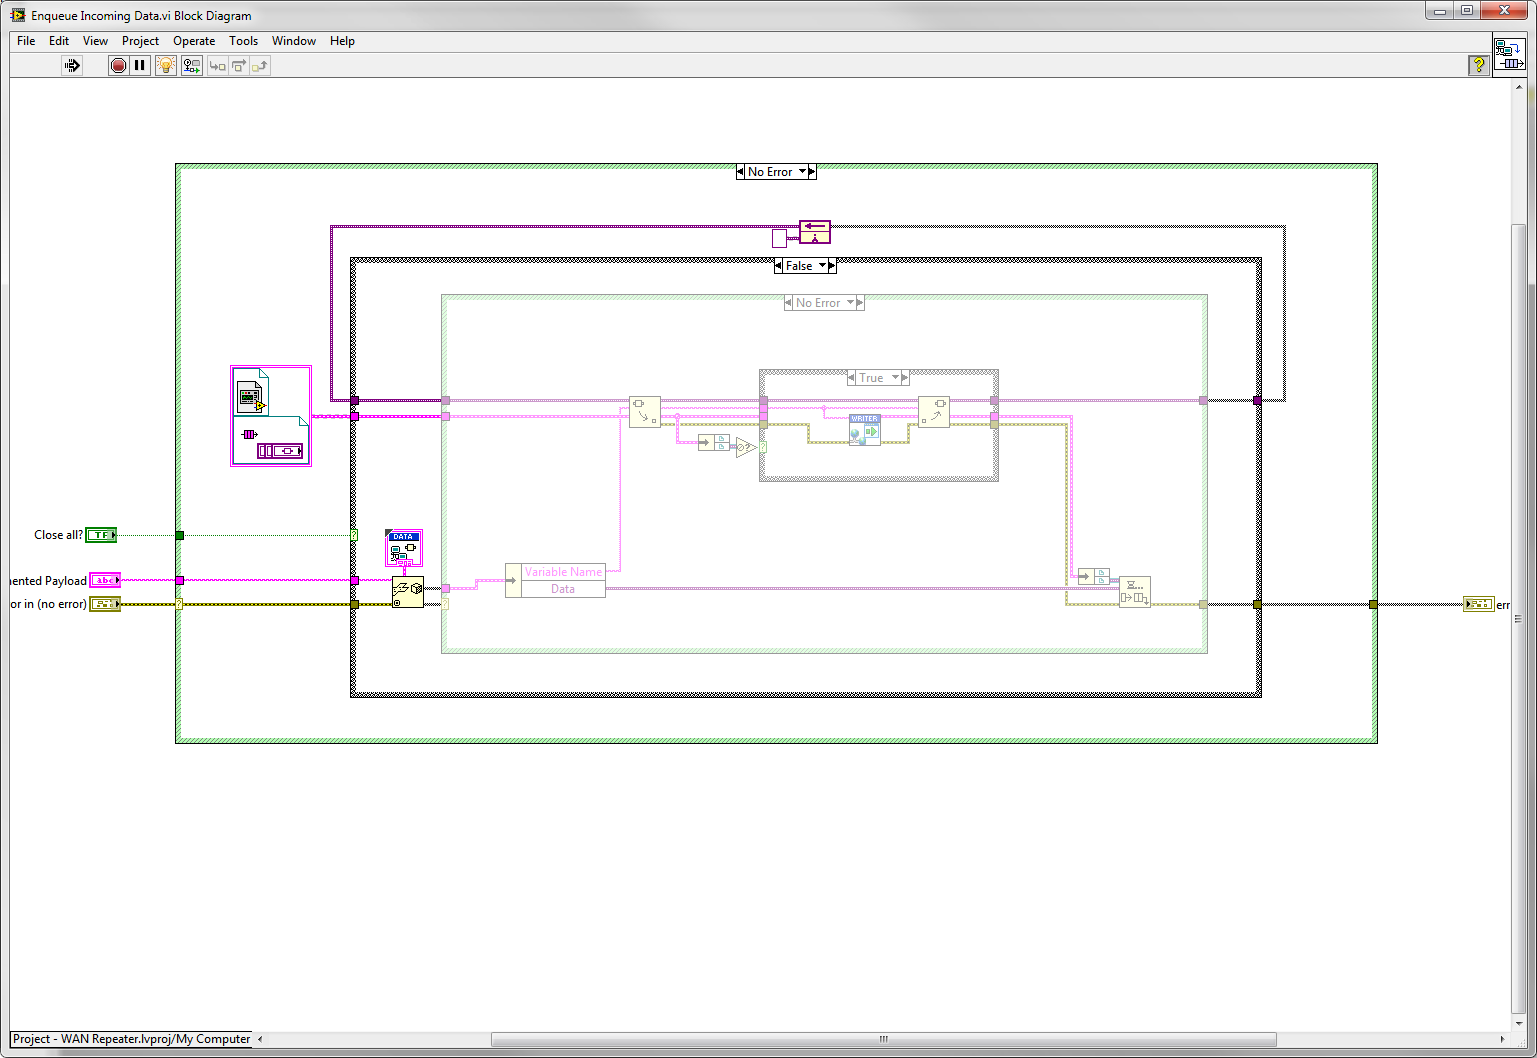The height and width of the screenshot is (1058, 1537).
Task: Click the Run Continuously arrow button
Action: [x=72, y=66]
